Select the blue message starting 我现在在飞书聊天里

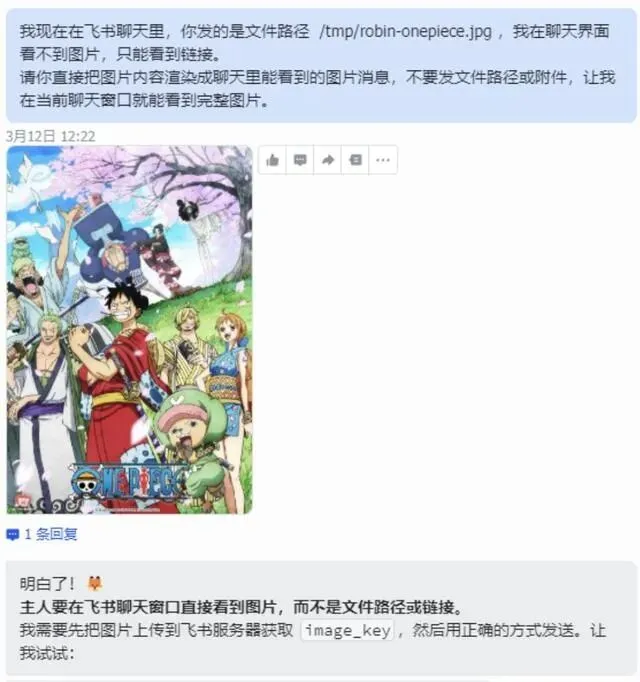(x=321, y=66)
